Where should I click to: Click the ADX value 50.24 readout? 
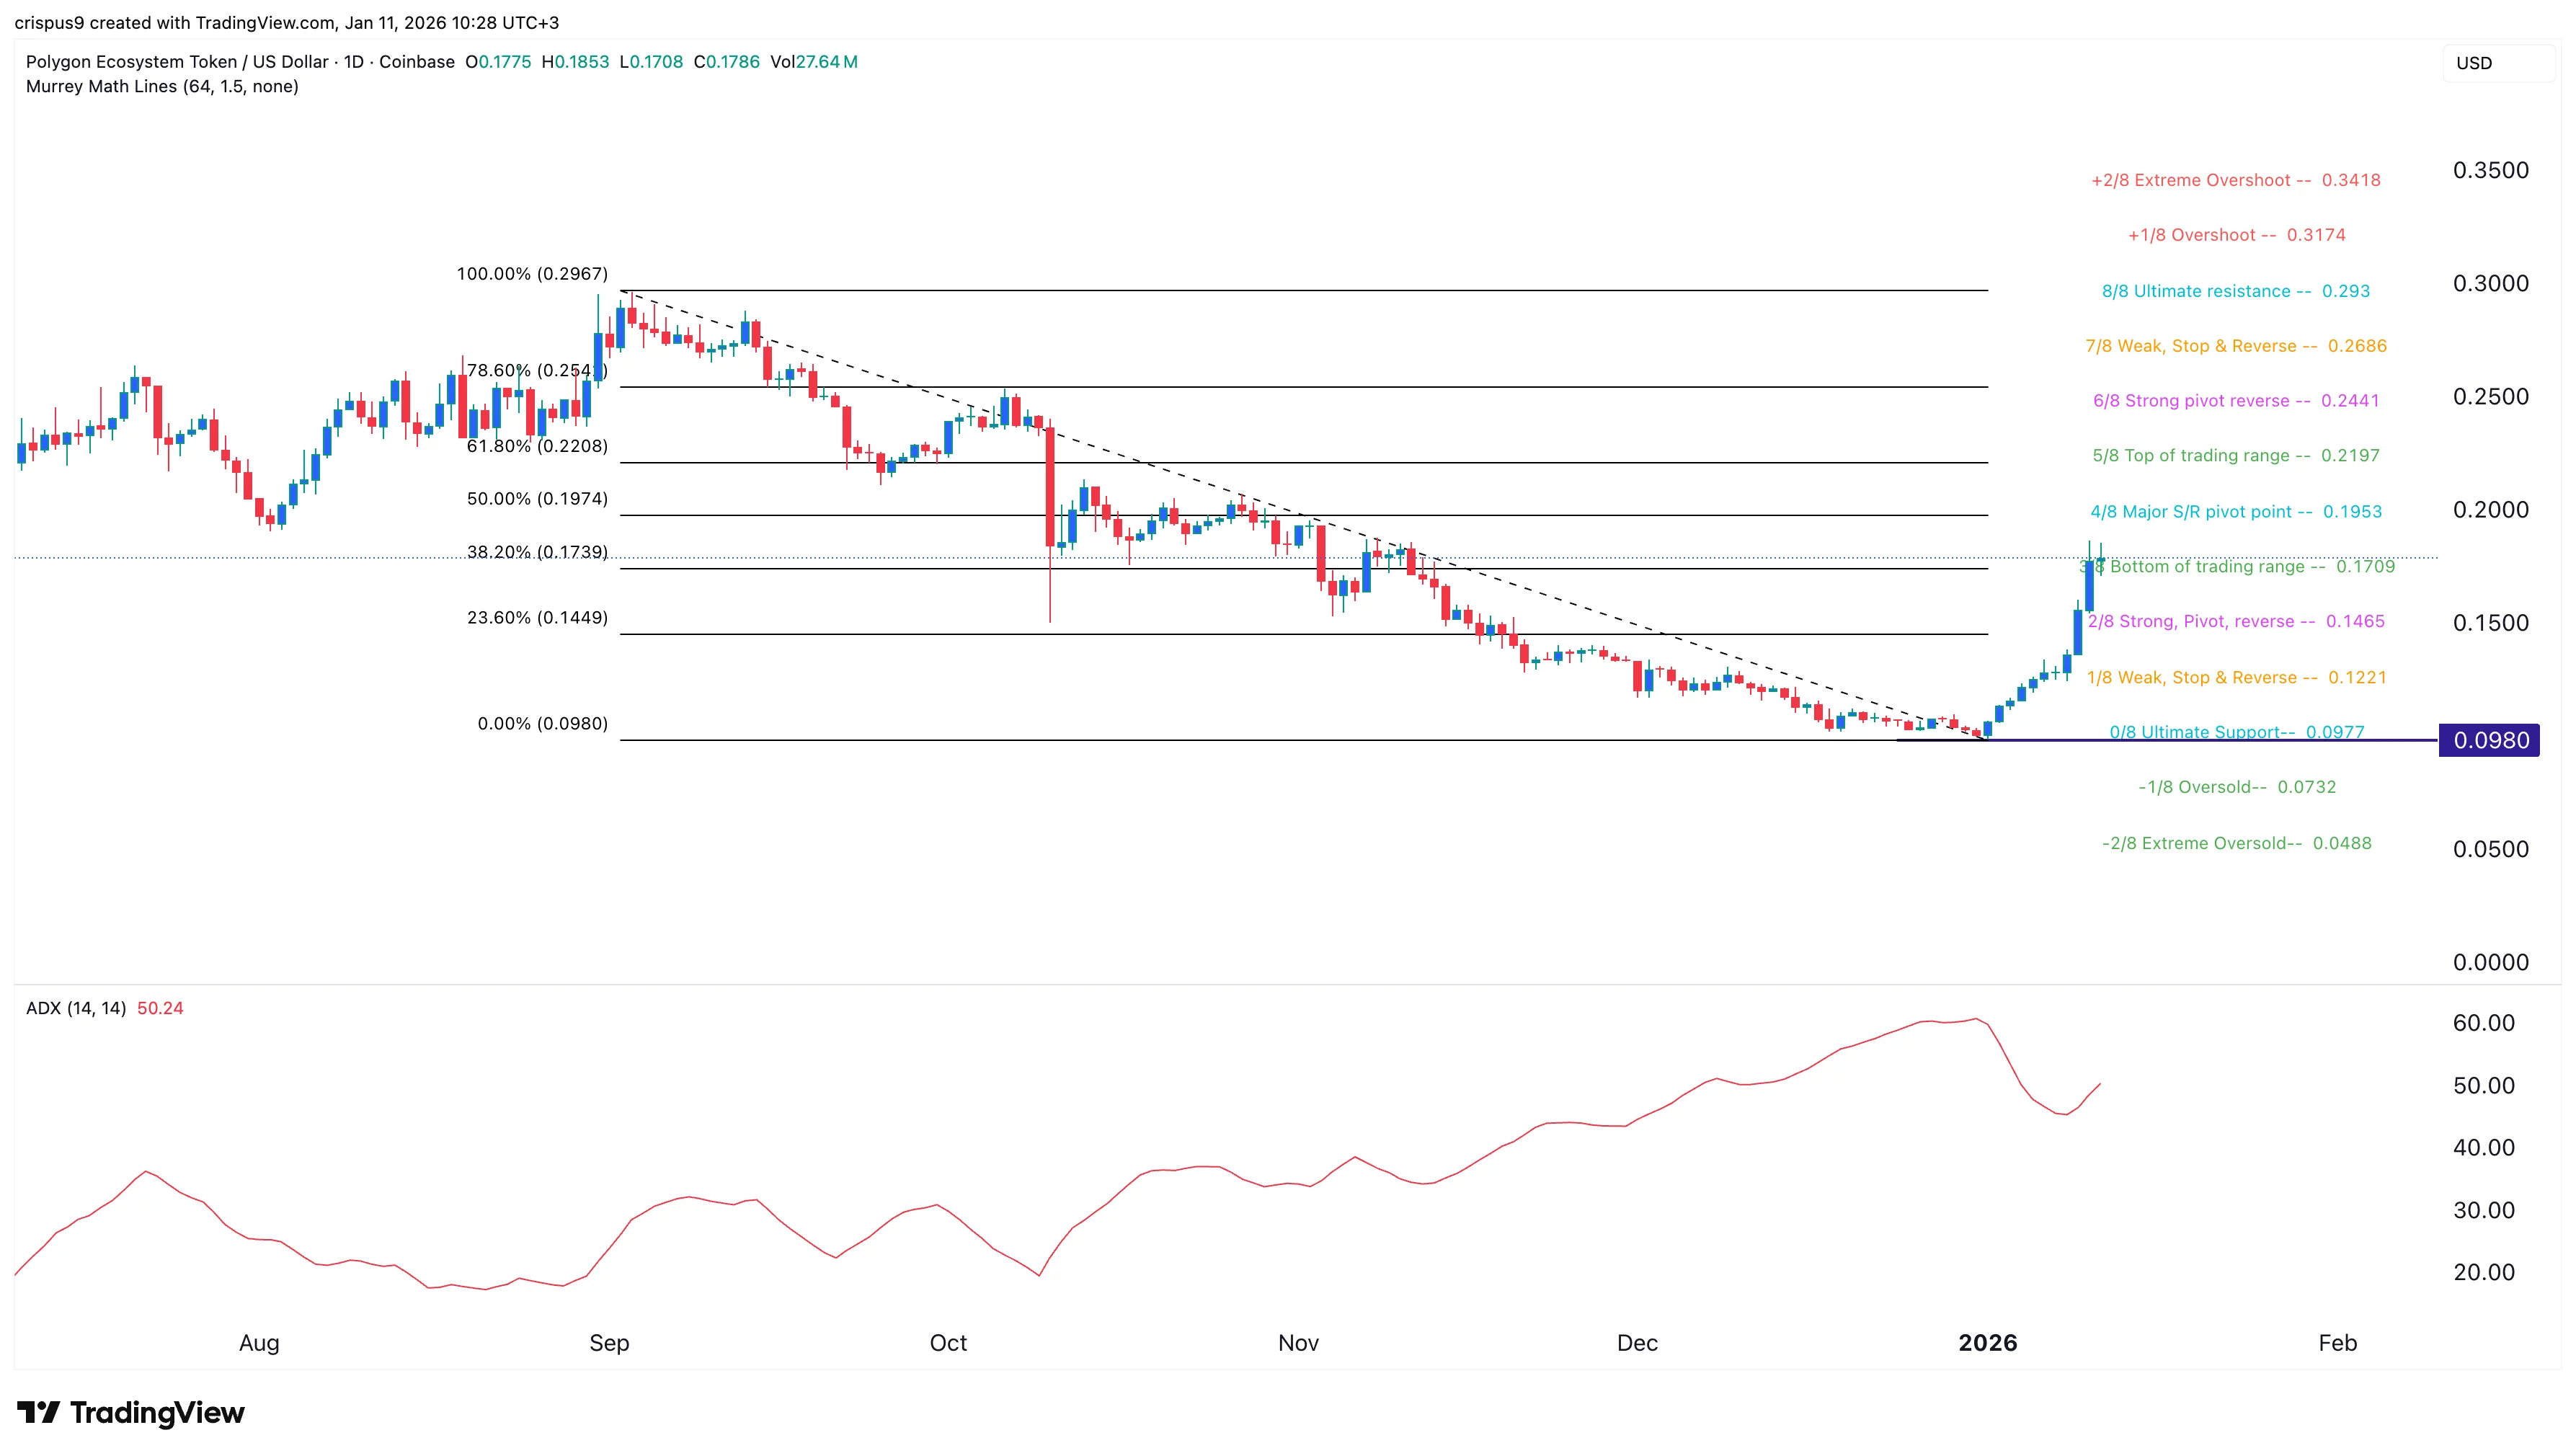[x=161, y=1008]
